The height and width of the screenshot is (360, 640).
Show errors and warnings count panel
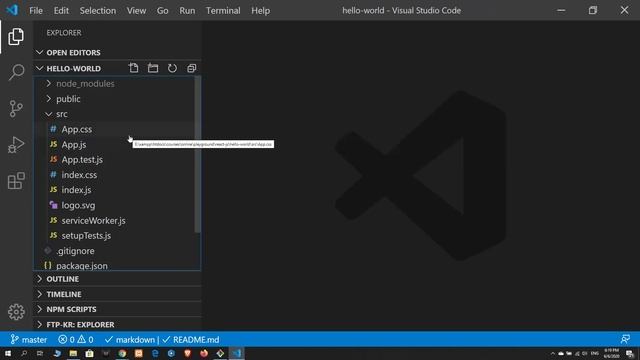pos(76,340)
